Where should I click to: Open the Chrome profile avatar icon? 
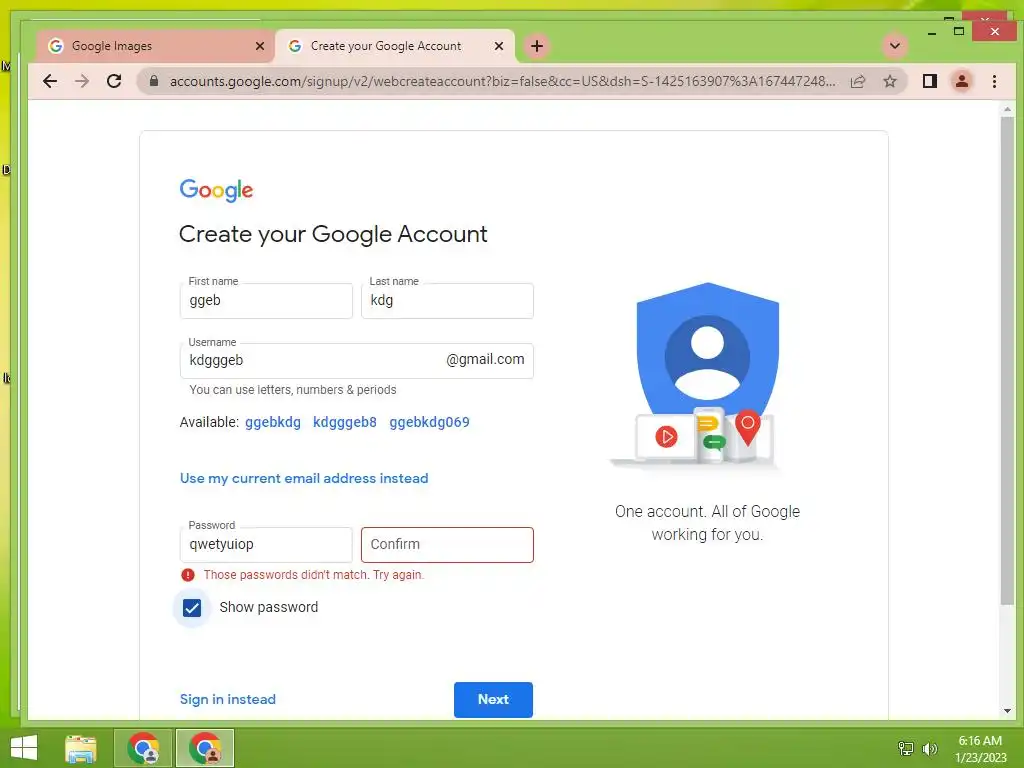(962, 81)
